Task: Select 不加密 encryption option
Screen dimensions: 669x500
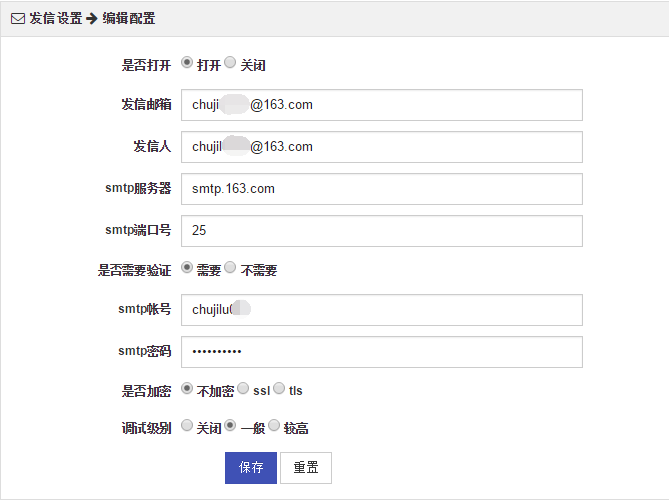Action: pos(187,388)
